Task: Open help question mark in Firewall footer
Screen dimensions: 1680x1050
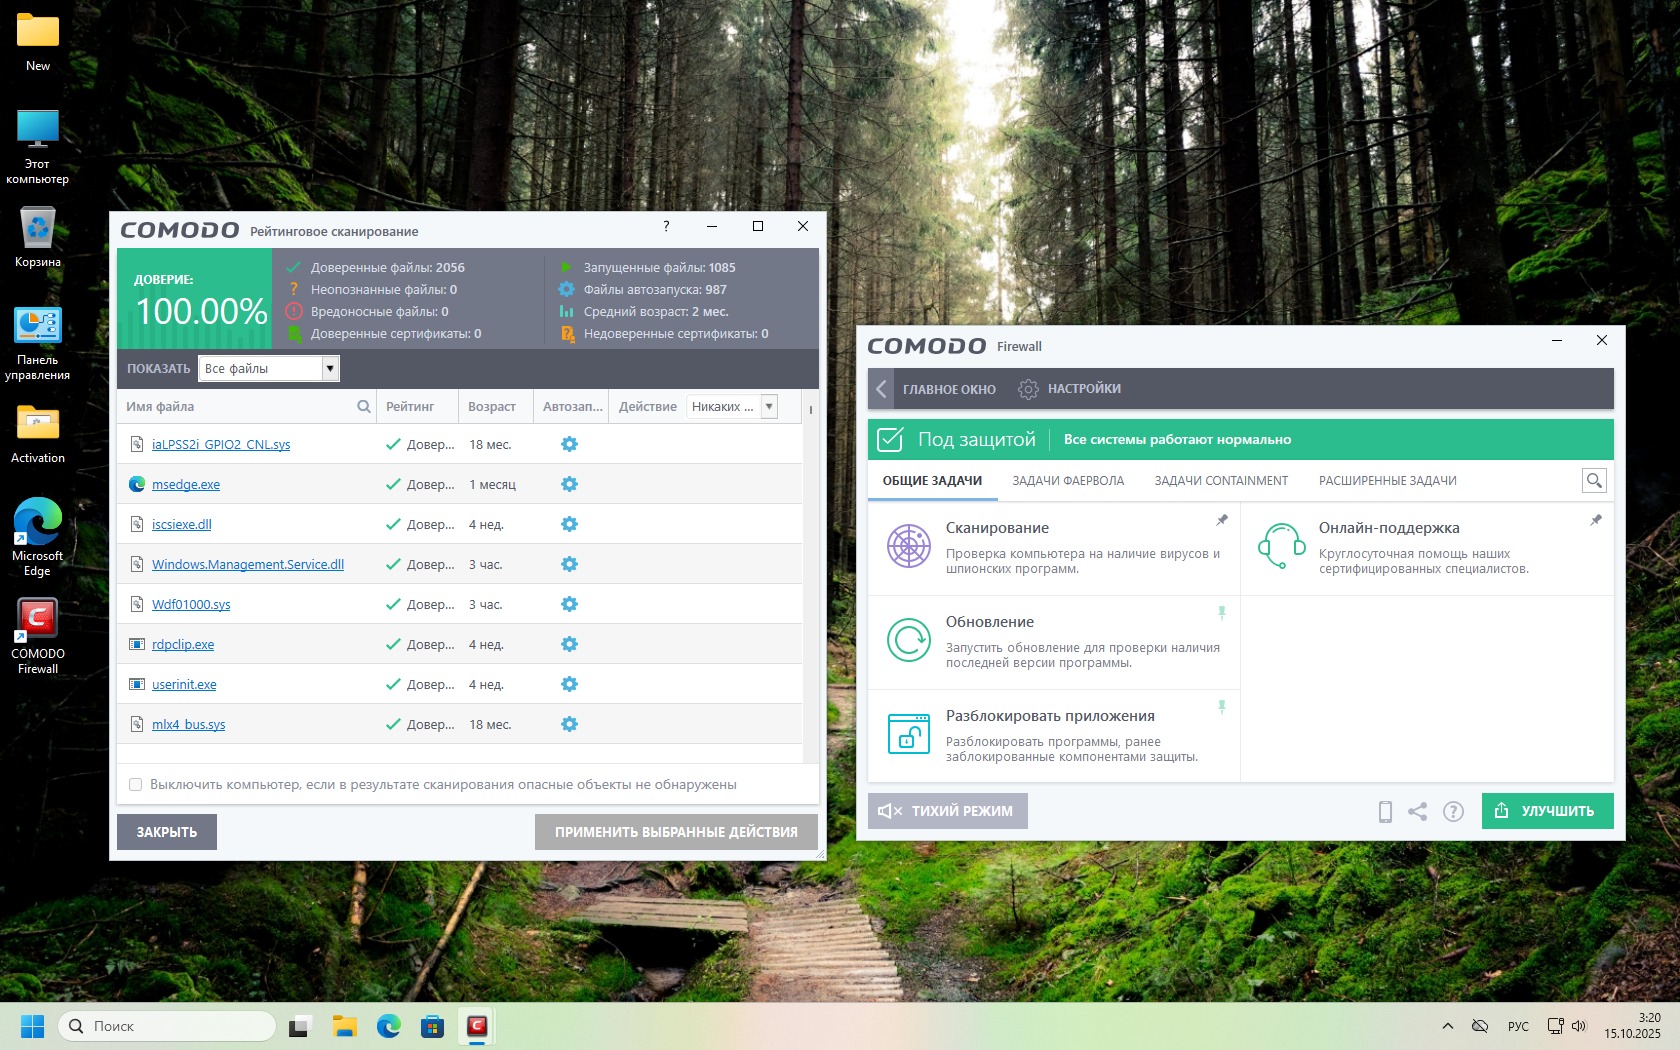Action: (x=1453, y=812)
